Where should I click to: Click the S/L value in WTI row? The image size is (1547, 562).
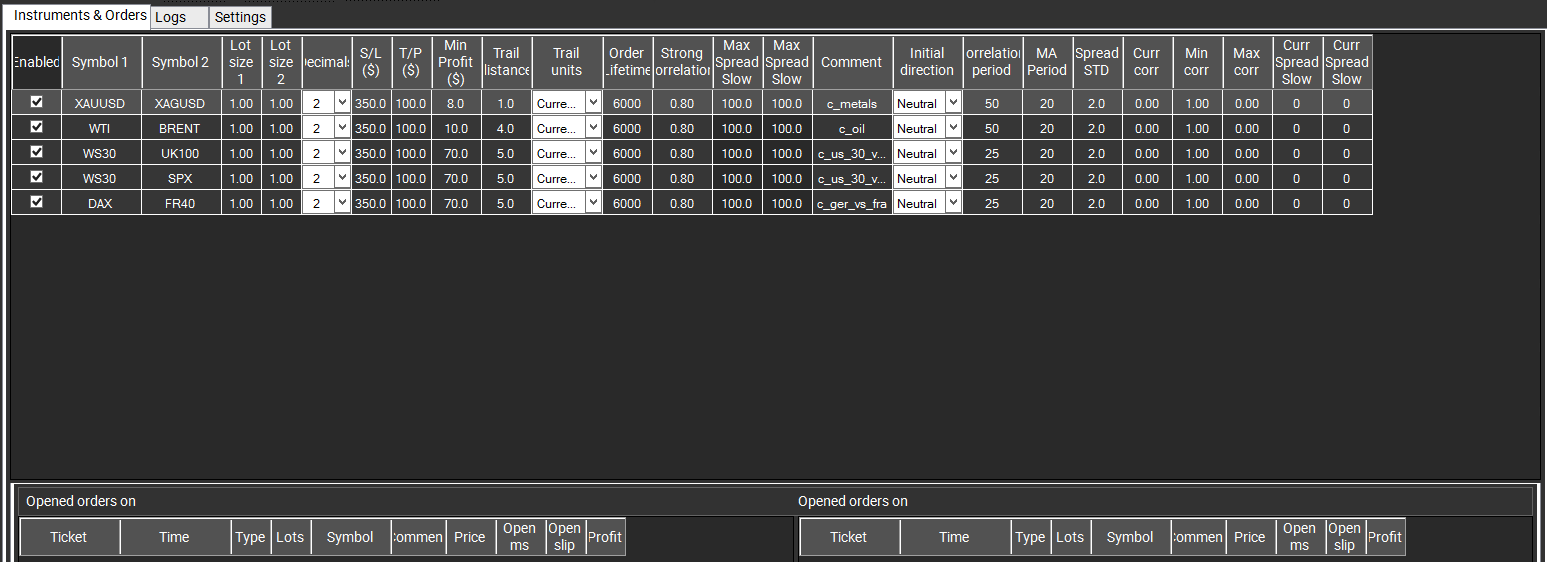click(370, 128)
